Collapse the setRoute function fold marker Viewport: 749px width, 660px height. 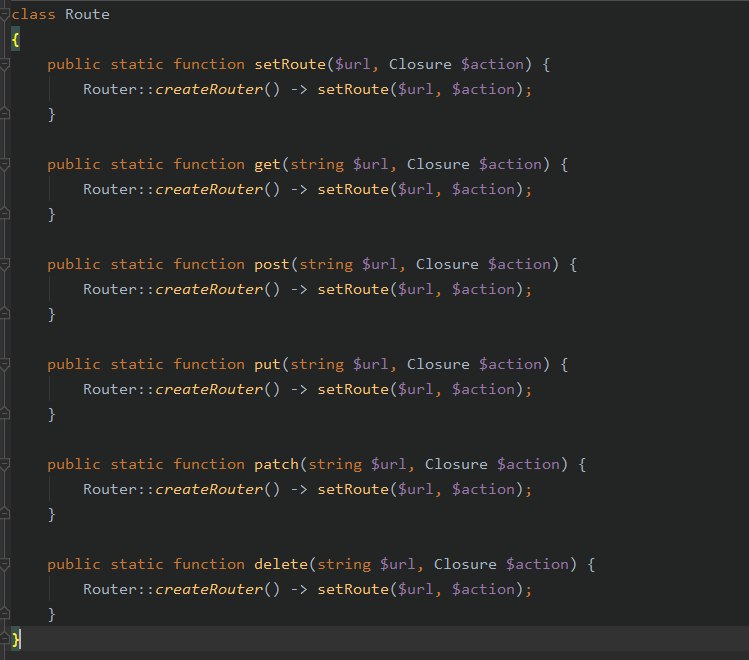tap(4, 64)
